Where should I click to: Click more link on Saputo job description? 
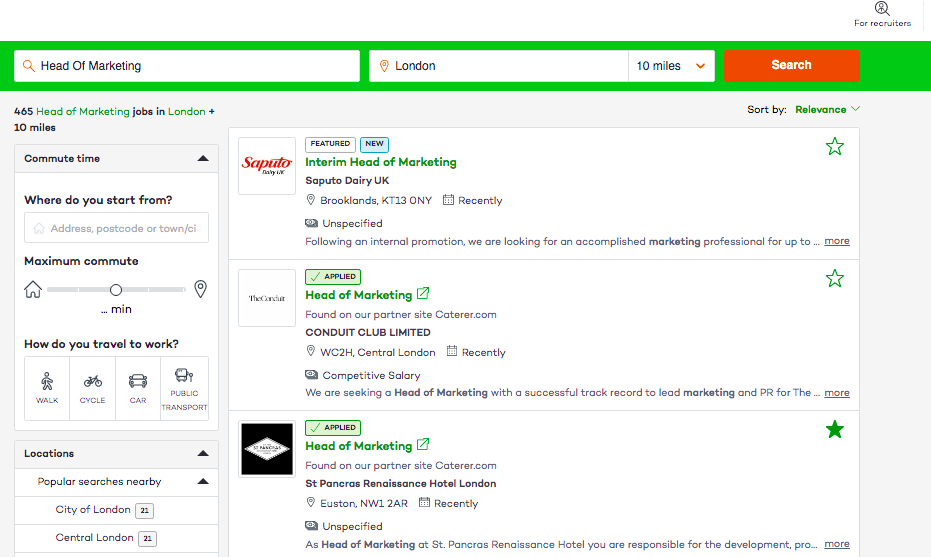tap(837, 241)
